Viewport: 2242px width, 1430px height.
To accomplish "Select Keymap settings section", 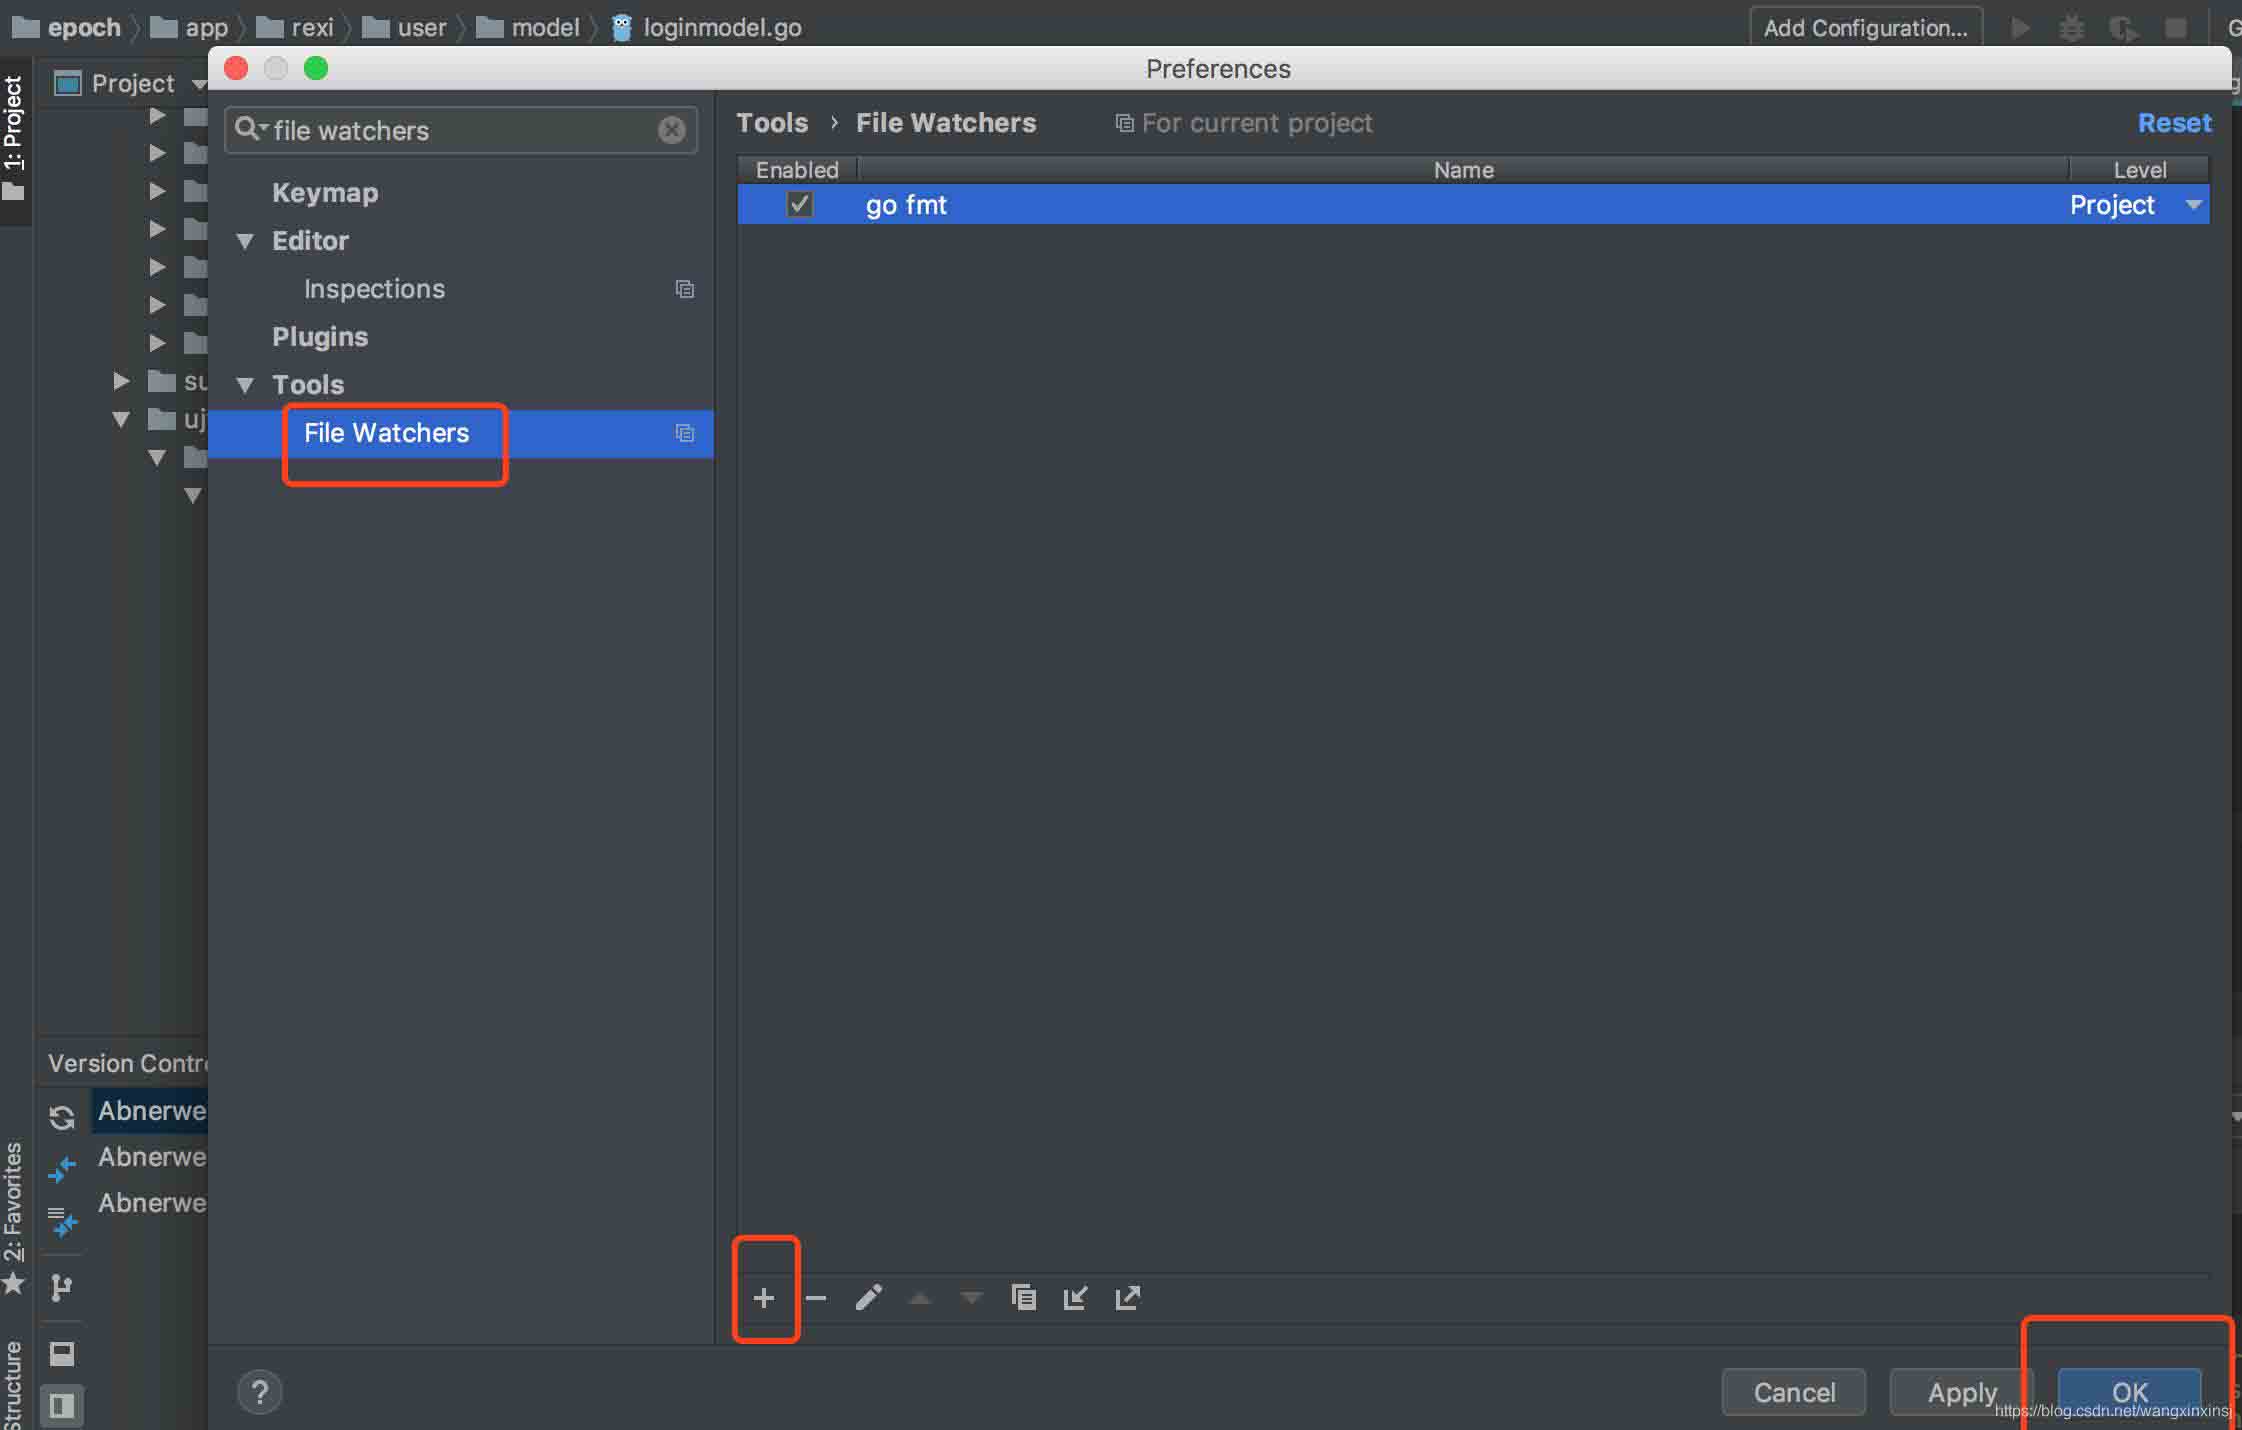I will pyautogui.click(x=324, y=191).
